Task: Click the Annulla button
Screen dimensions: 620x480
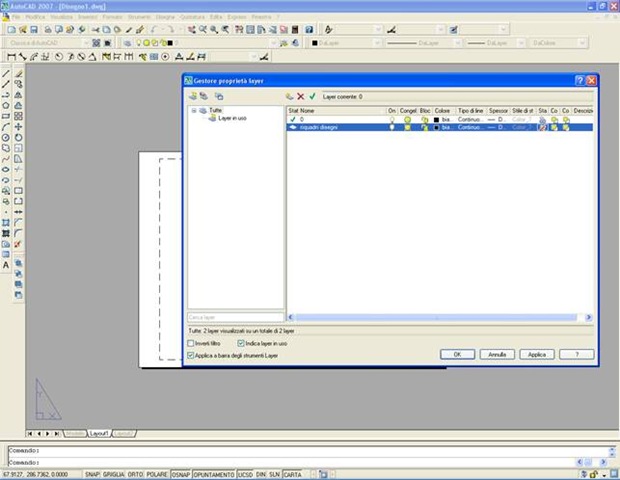Action: click(x=497, y=354)
